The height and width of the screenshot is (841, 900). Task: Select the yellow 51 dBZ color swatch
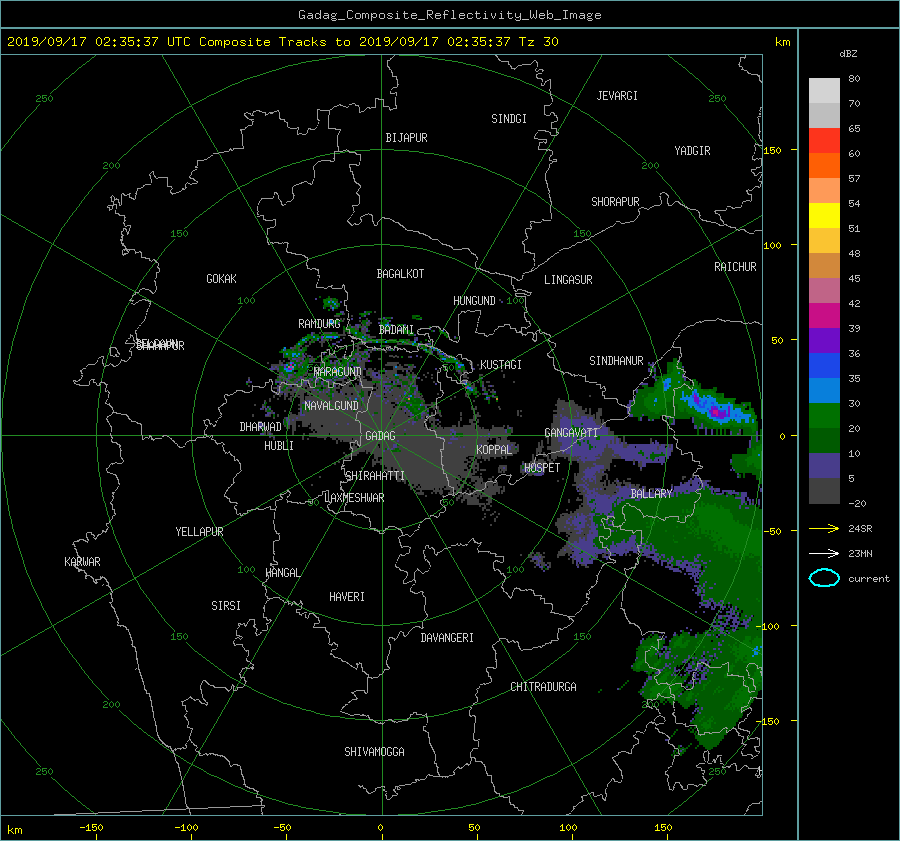click(x=824, y=216)
